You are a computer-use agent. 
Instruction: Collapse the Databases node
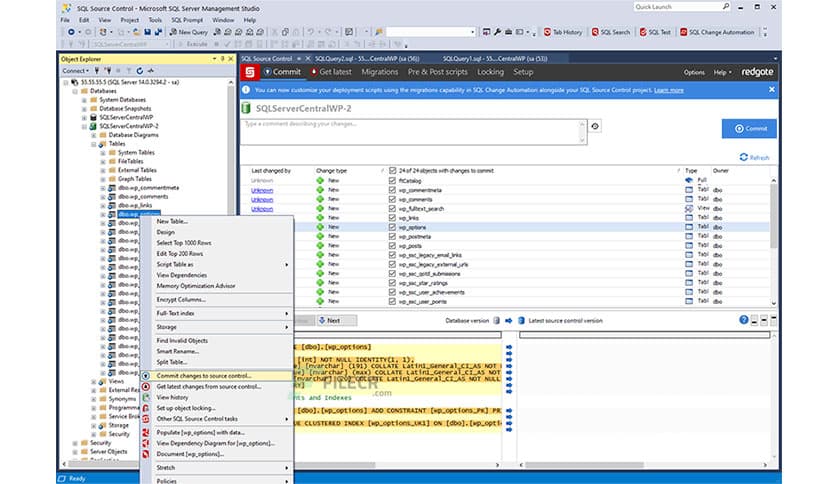[75, 91]
